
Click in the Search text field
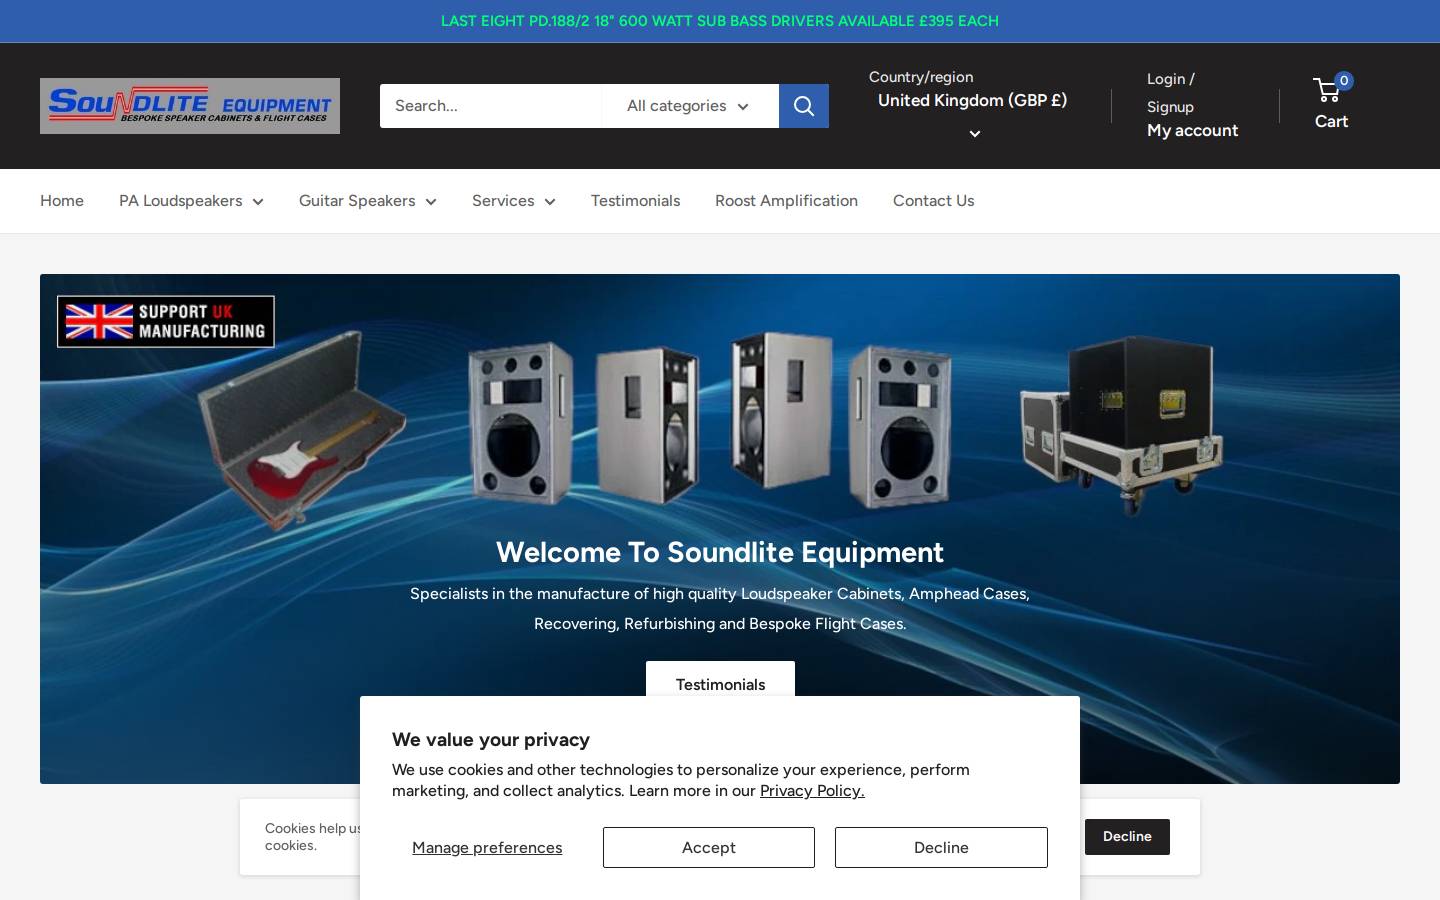[490, 106]
